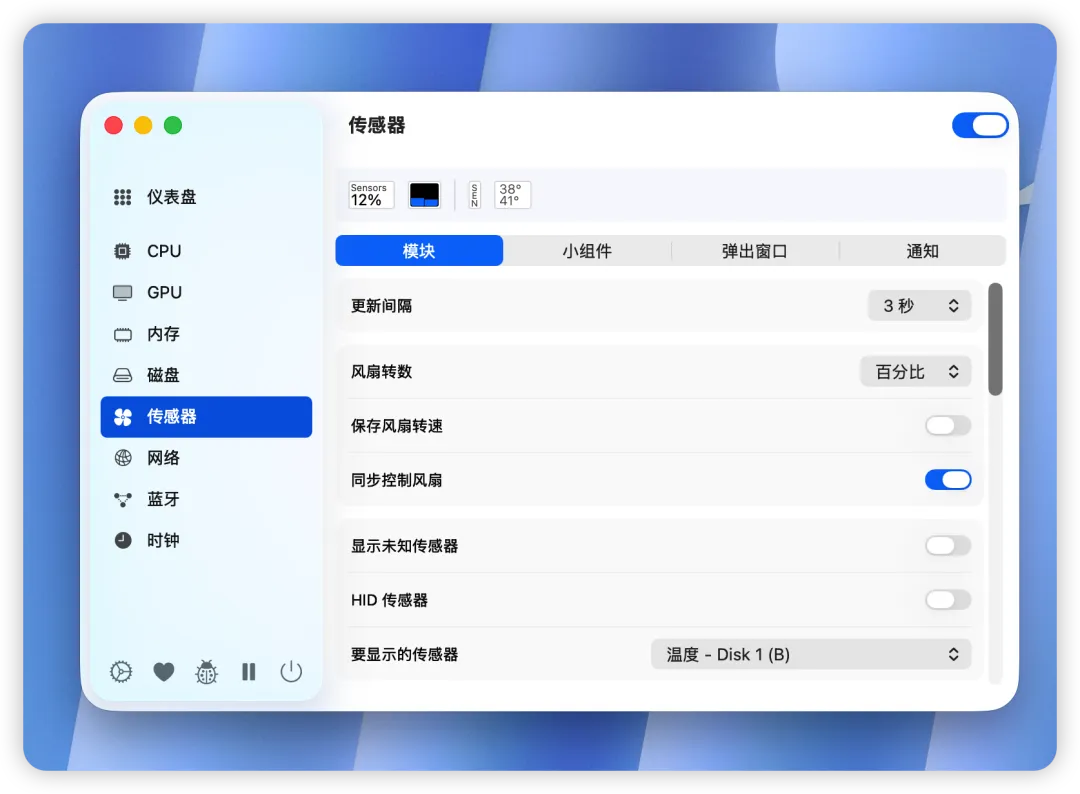Click the power quit icon
Image resolution: width=1080 pixels, height=794 pixels.
click(x=291, y=671)
